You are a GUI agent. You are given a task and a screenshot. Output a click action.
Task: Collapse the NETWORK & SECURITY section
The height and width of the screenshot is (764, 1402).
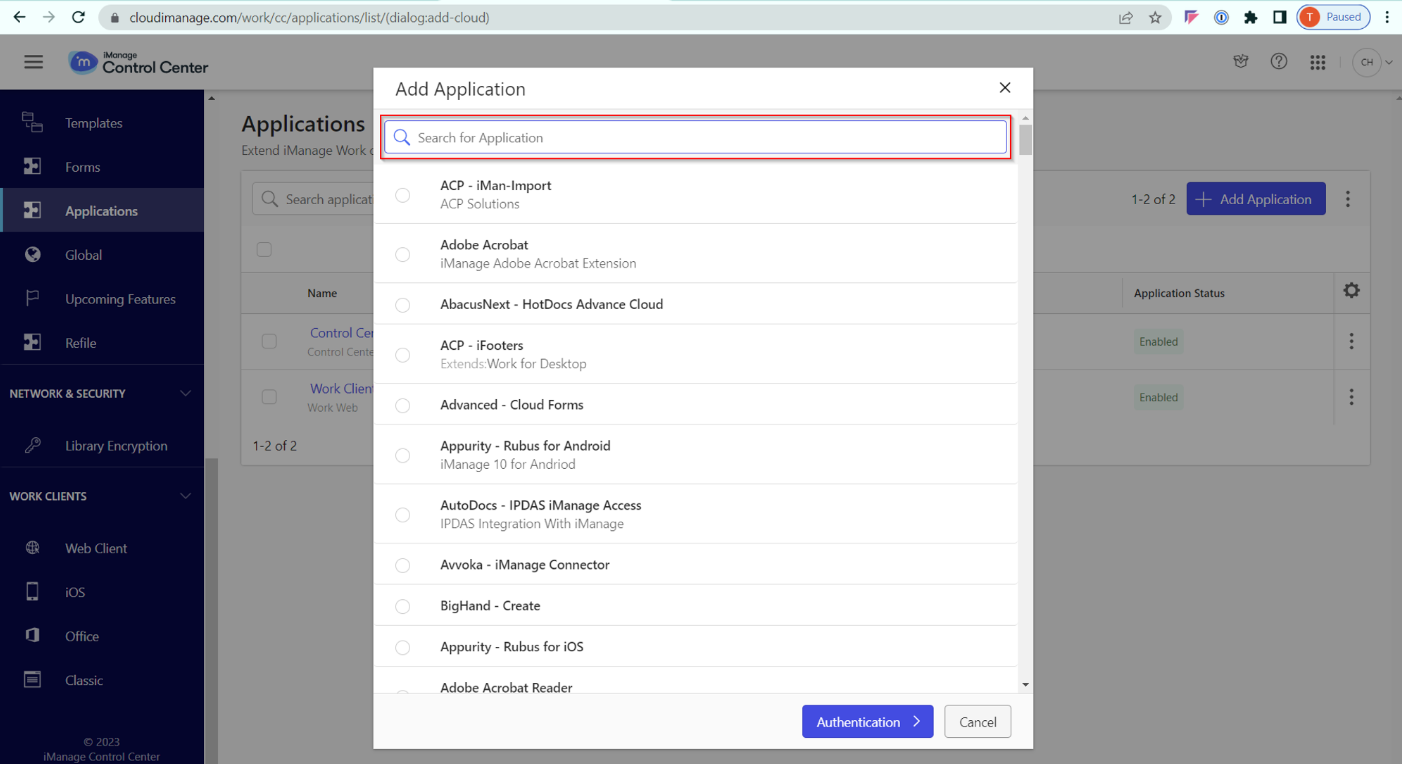(185, 393)
